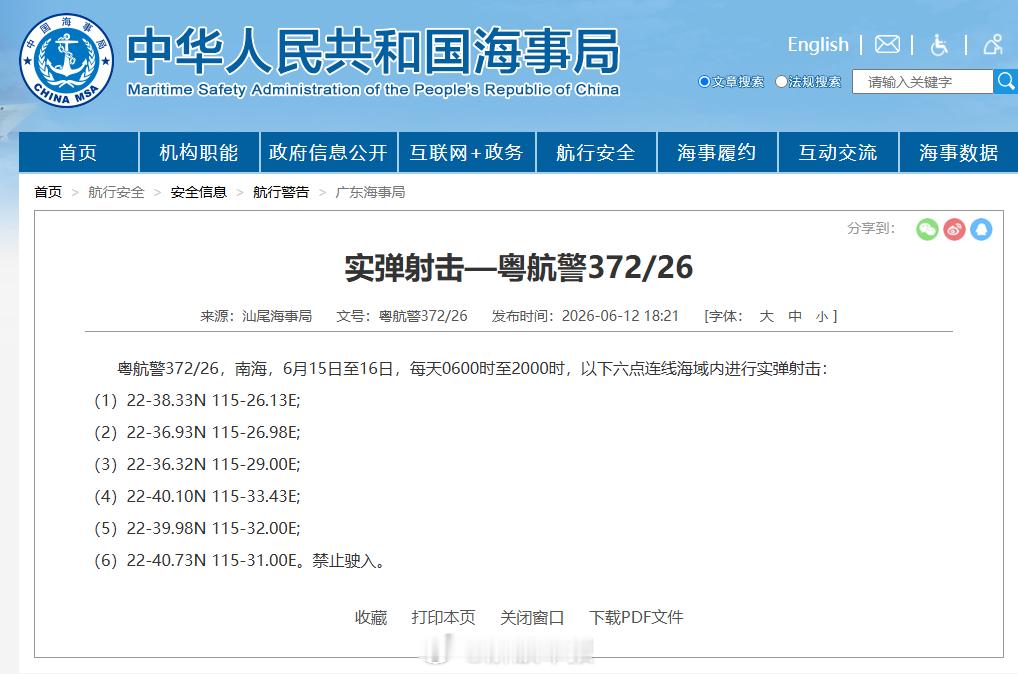Click the elderly-care mode icon in header
Viewport: 1018px width, 674px height.
coord(993,45)
